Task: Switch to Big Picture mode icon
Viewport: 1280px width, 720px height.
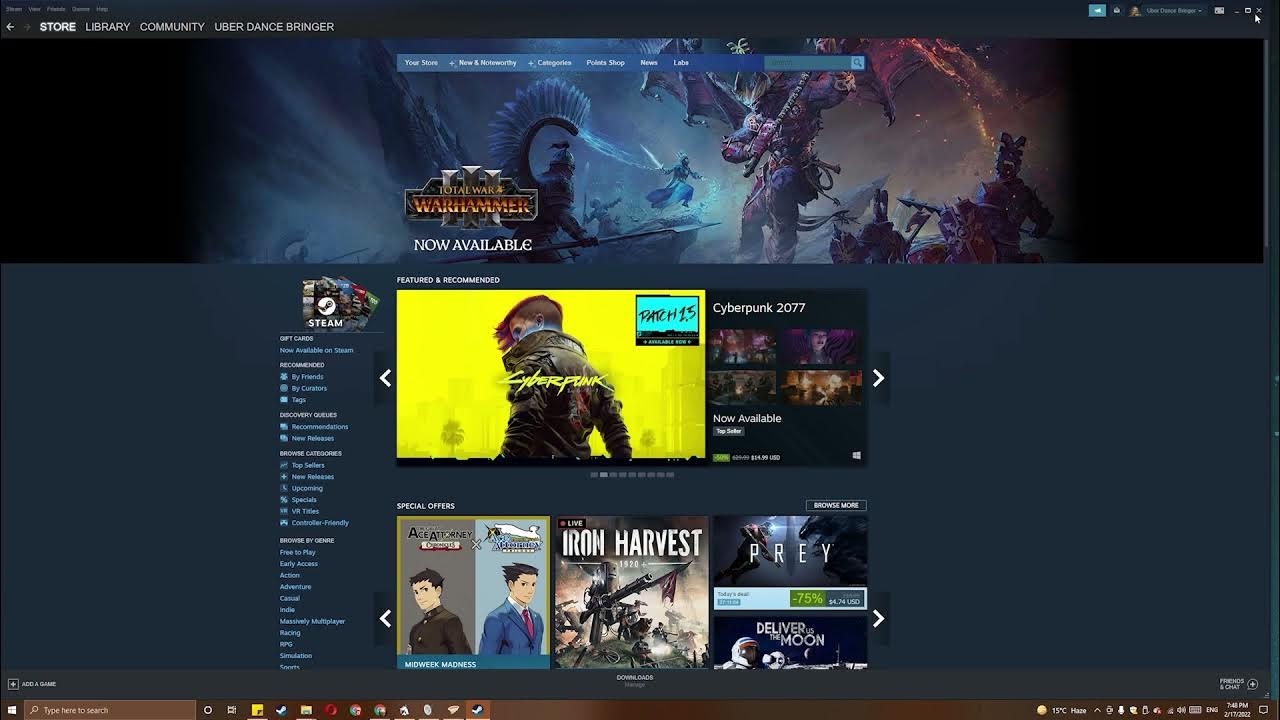Action: 1219,10
